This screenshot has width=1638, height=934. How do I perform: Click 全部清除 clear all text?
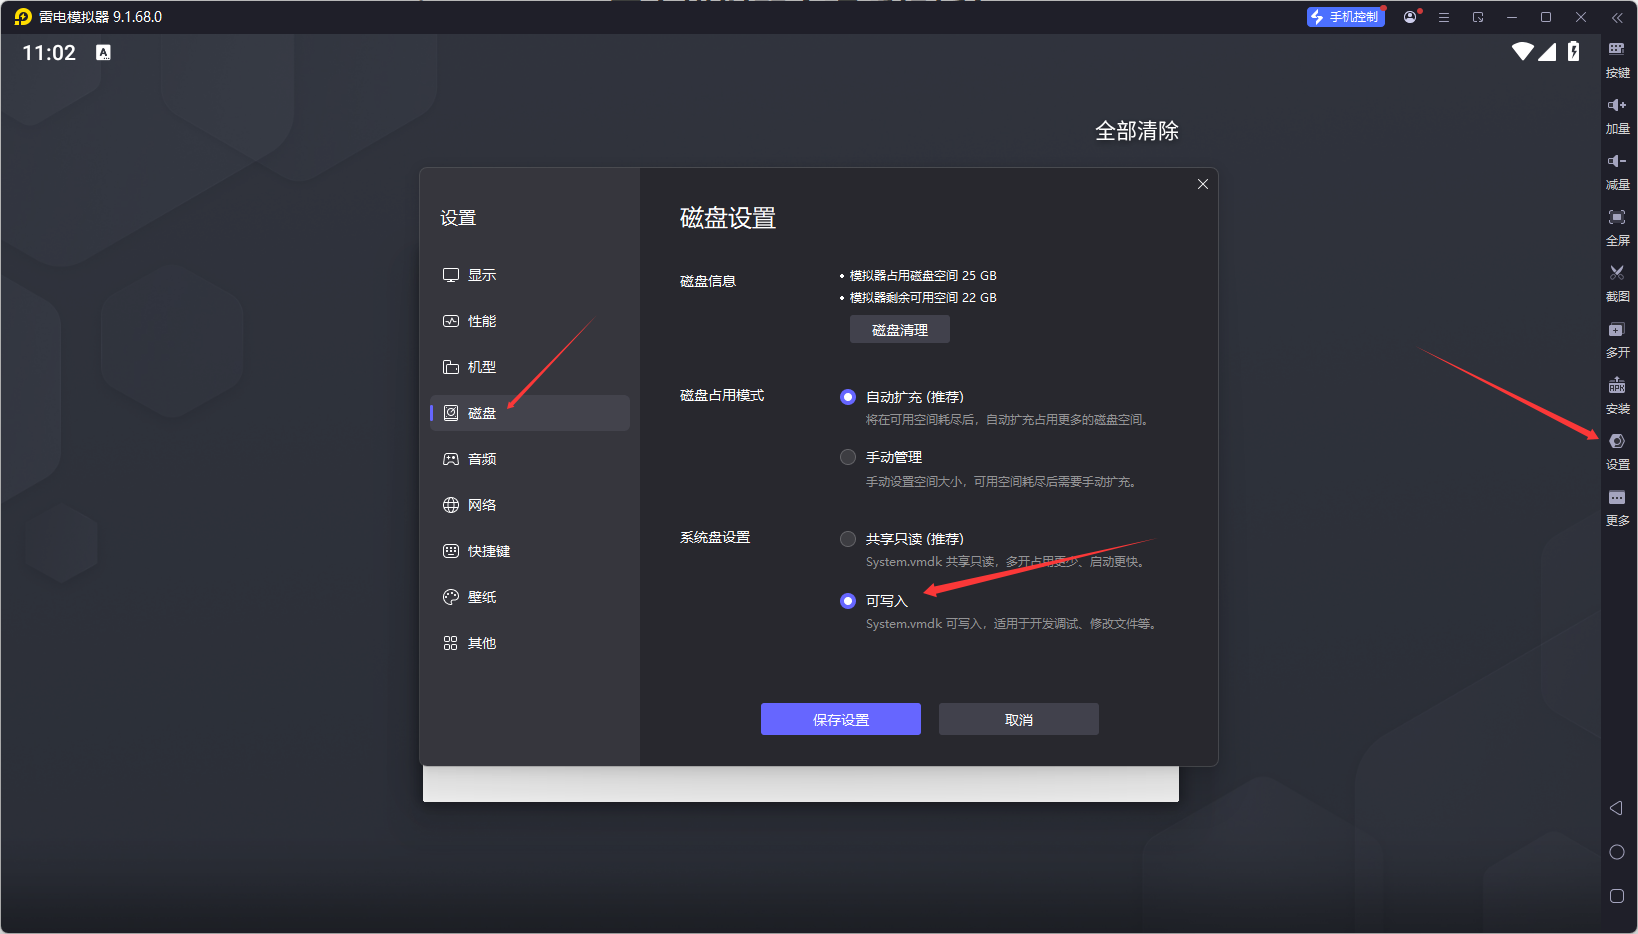1137,131
